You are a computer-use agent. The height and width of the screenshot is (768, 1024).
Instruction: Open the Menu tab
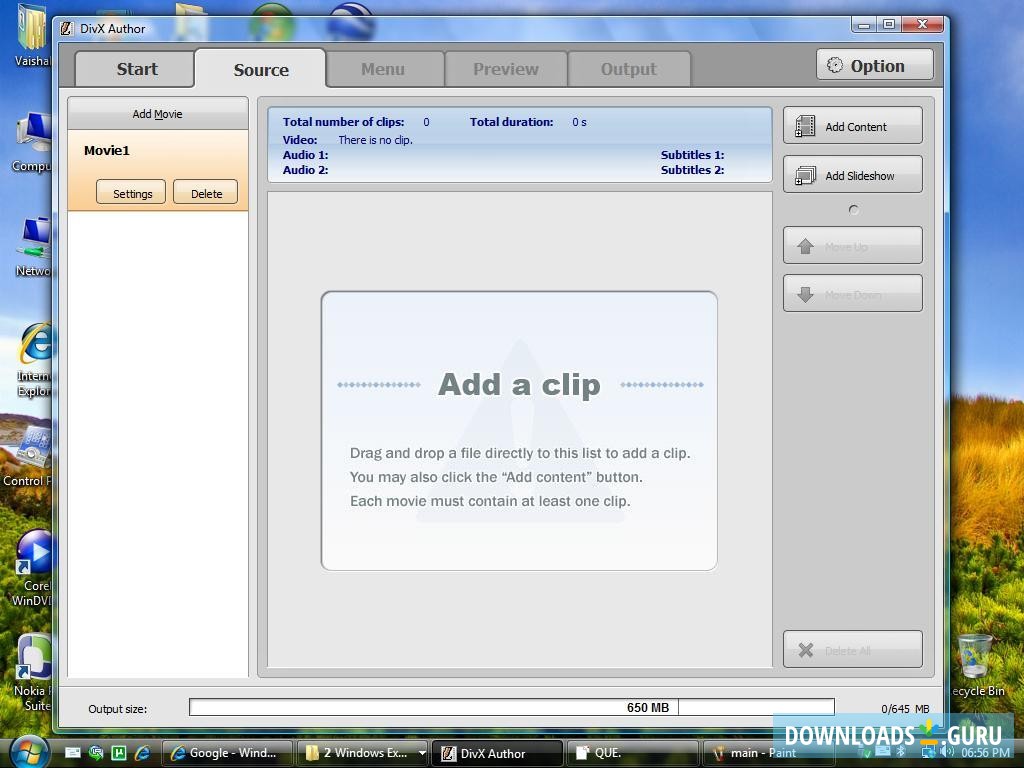[x=383, y=69]
